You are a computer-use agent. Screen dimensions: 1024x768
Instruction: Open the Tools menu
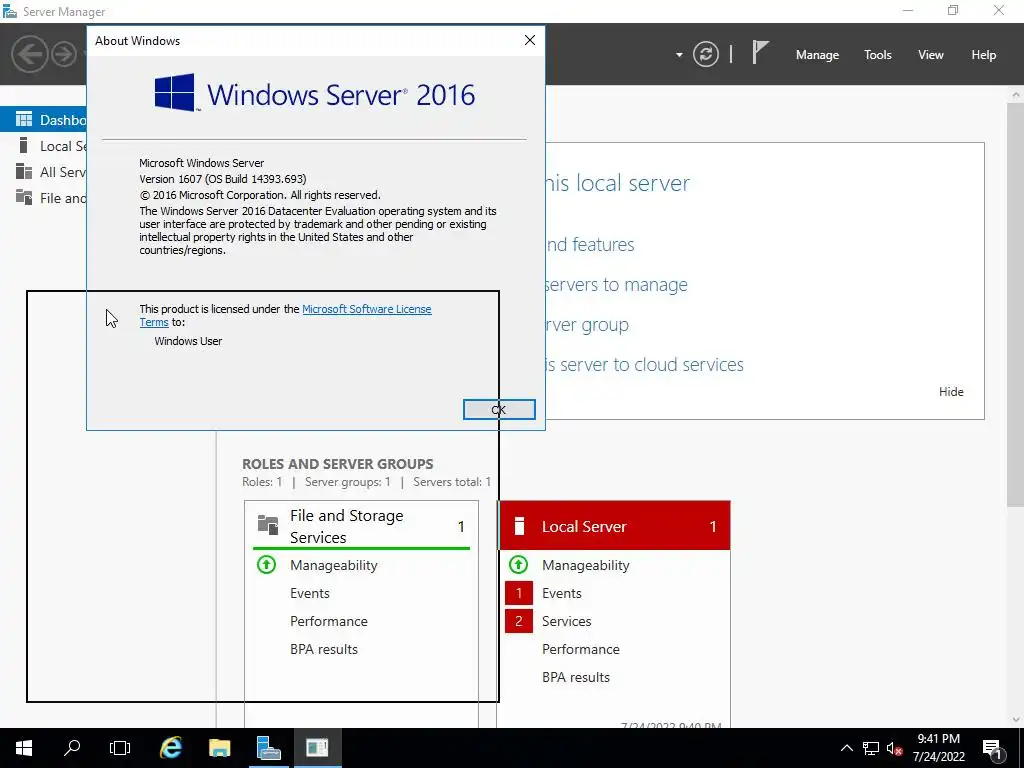[x=877, y=55]
